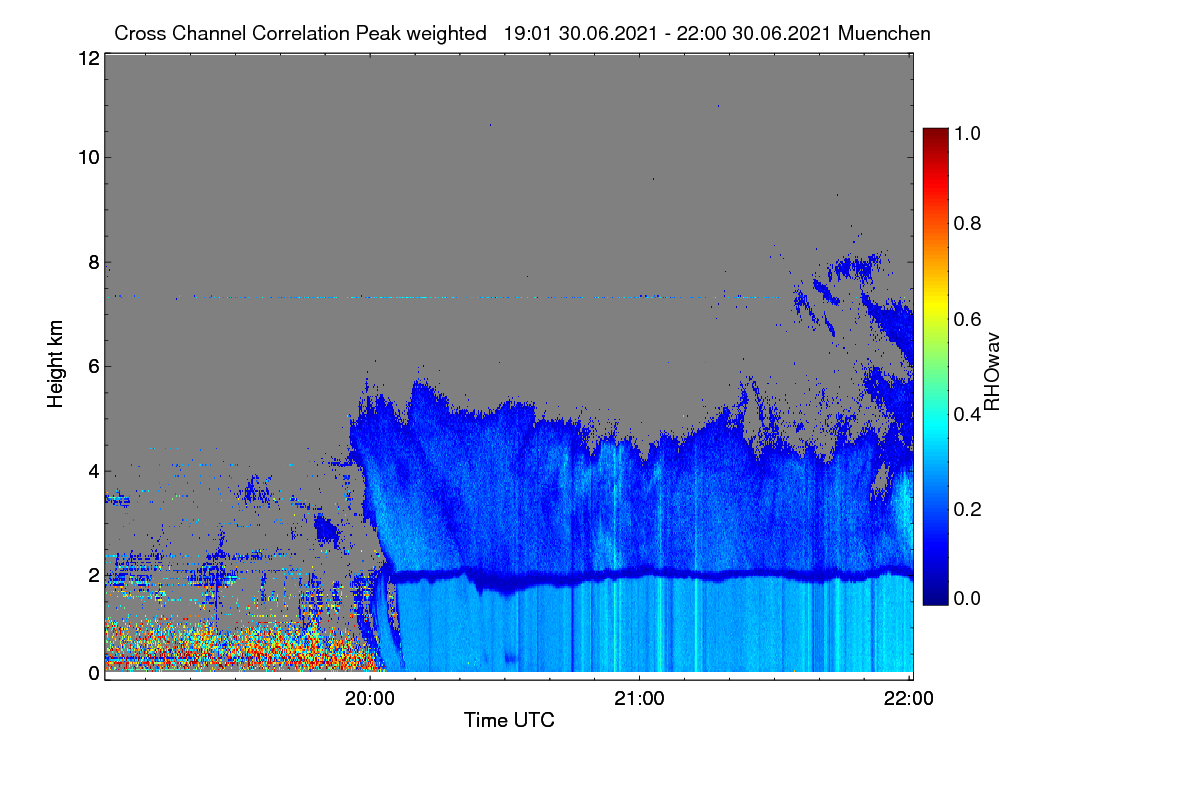
Task: Click the 10 km height tick label
Action: click(x=87, y=157)
